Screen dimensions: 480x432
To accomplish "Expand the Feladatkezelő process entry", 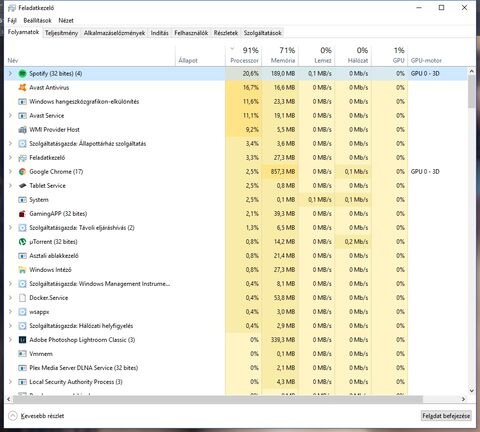I will point(10,157).
